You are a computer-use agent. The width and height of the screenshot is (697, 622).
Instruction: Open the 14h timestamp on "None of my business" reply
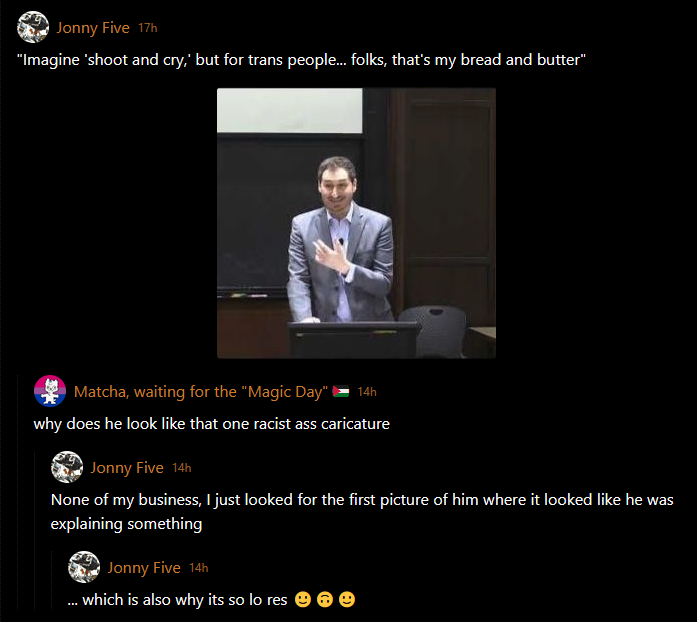coord(182,468)
